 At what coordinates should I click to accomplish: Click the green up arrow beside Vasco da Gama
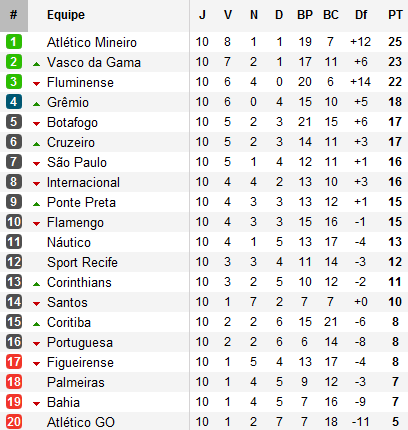37,64
